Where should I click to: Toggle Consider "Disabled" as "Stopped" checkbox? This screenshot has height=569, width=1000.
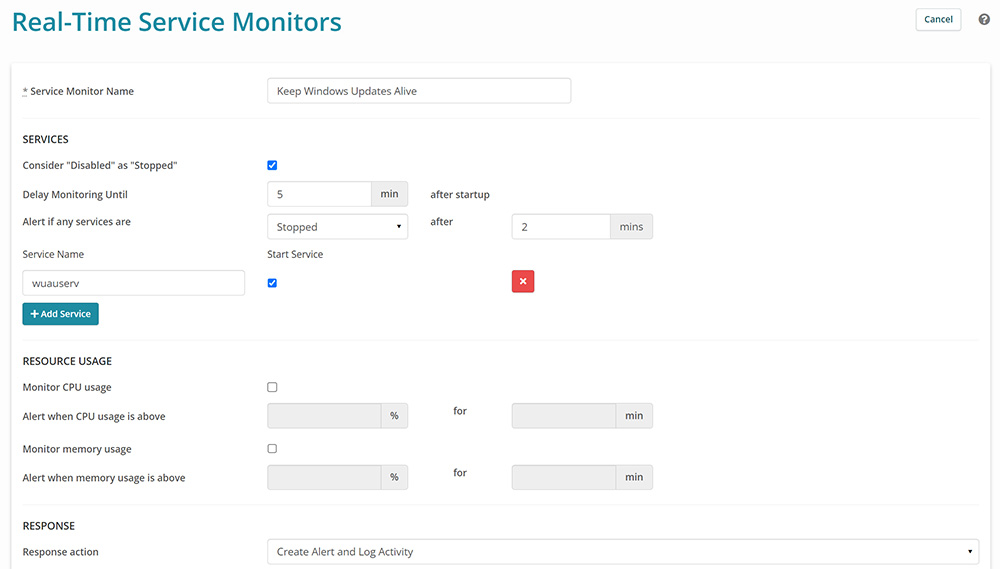272,166
